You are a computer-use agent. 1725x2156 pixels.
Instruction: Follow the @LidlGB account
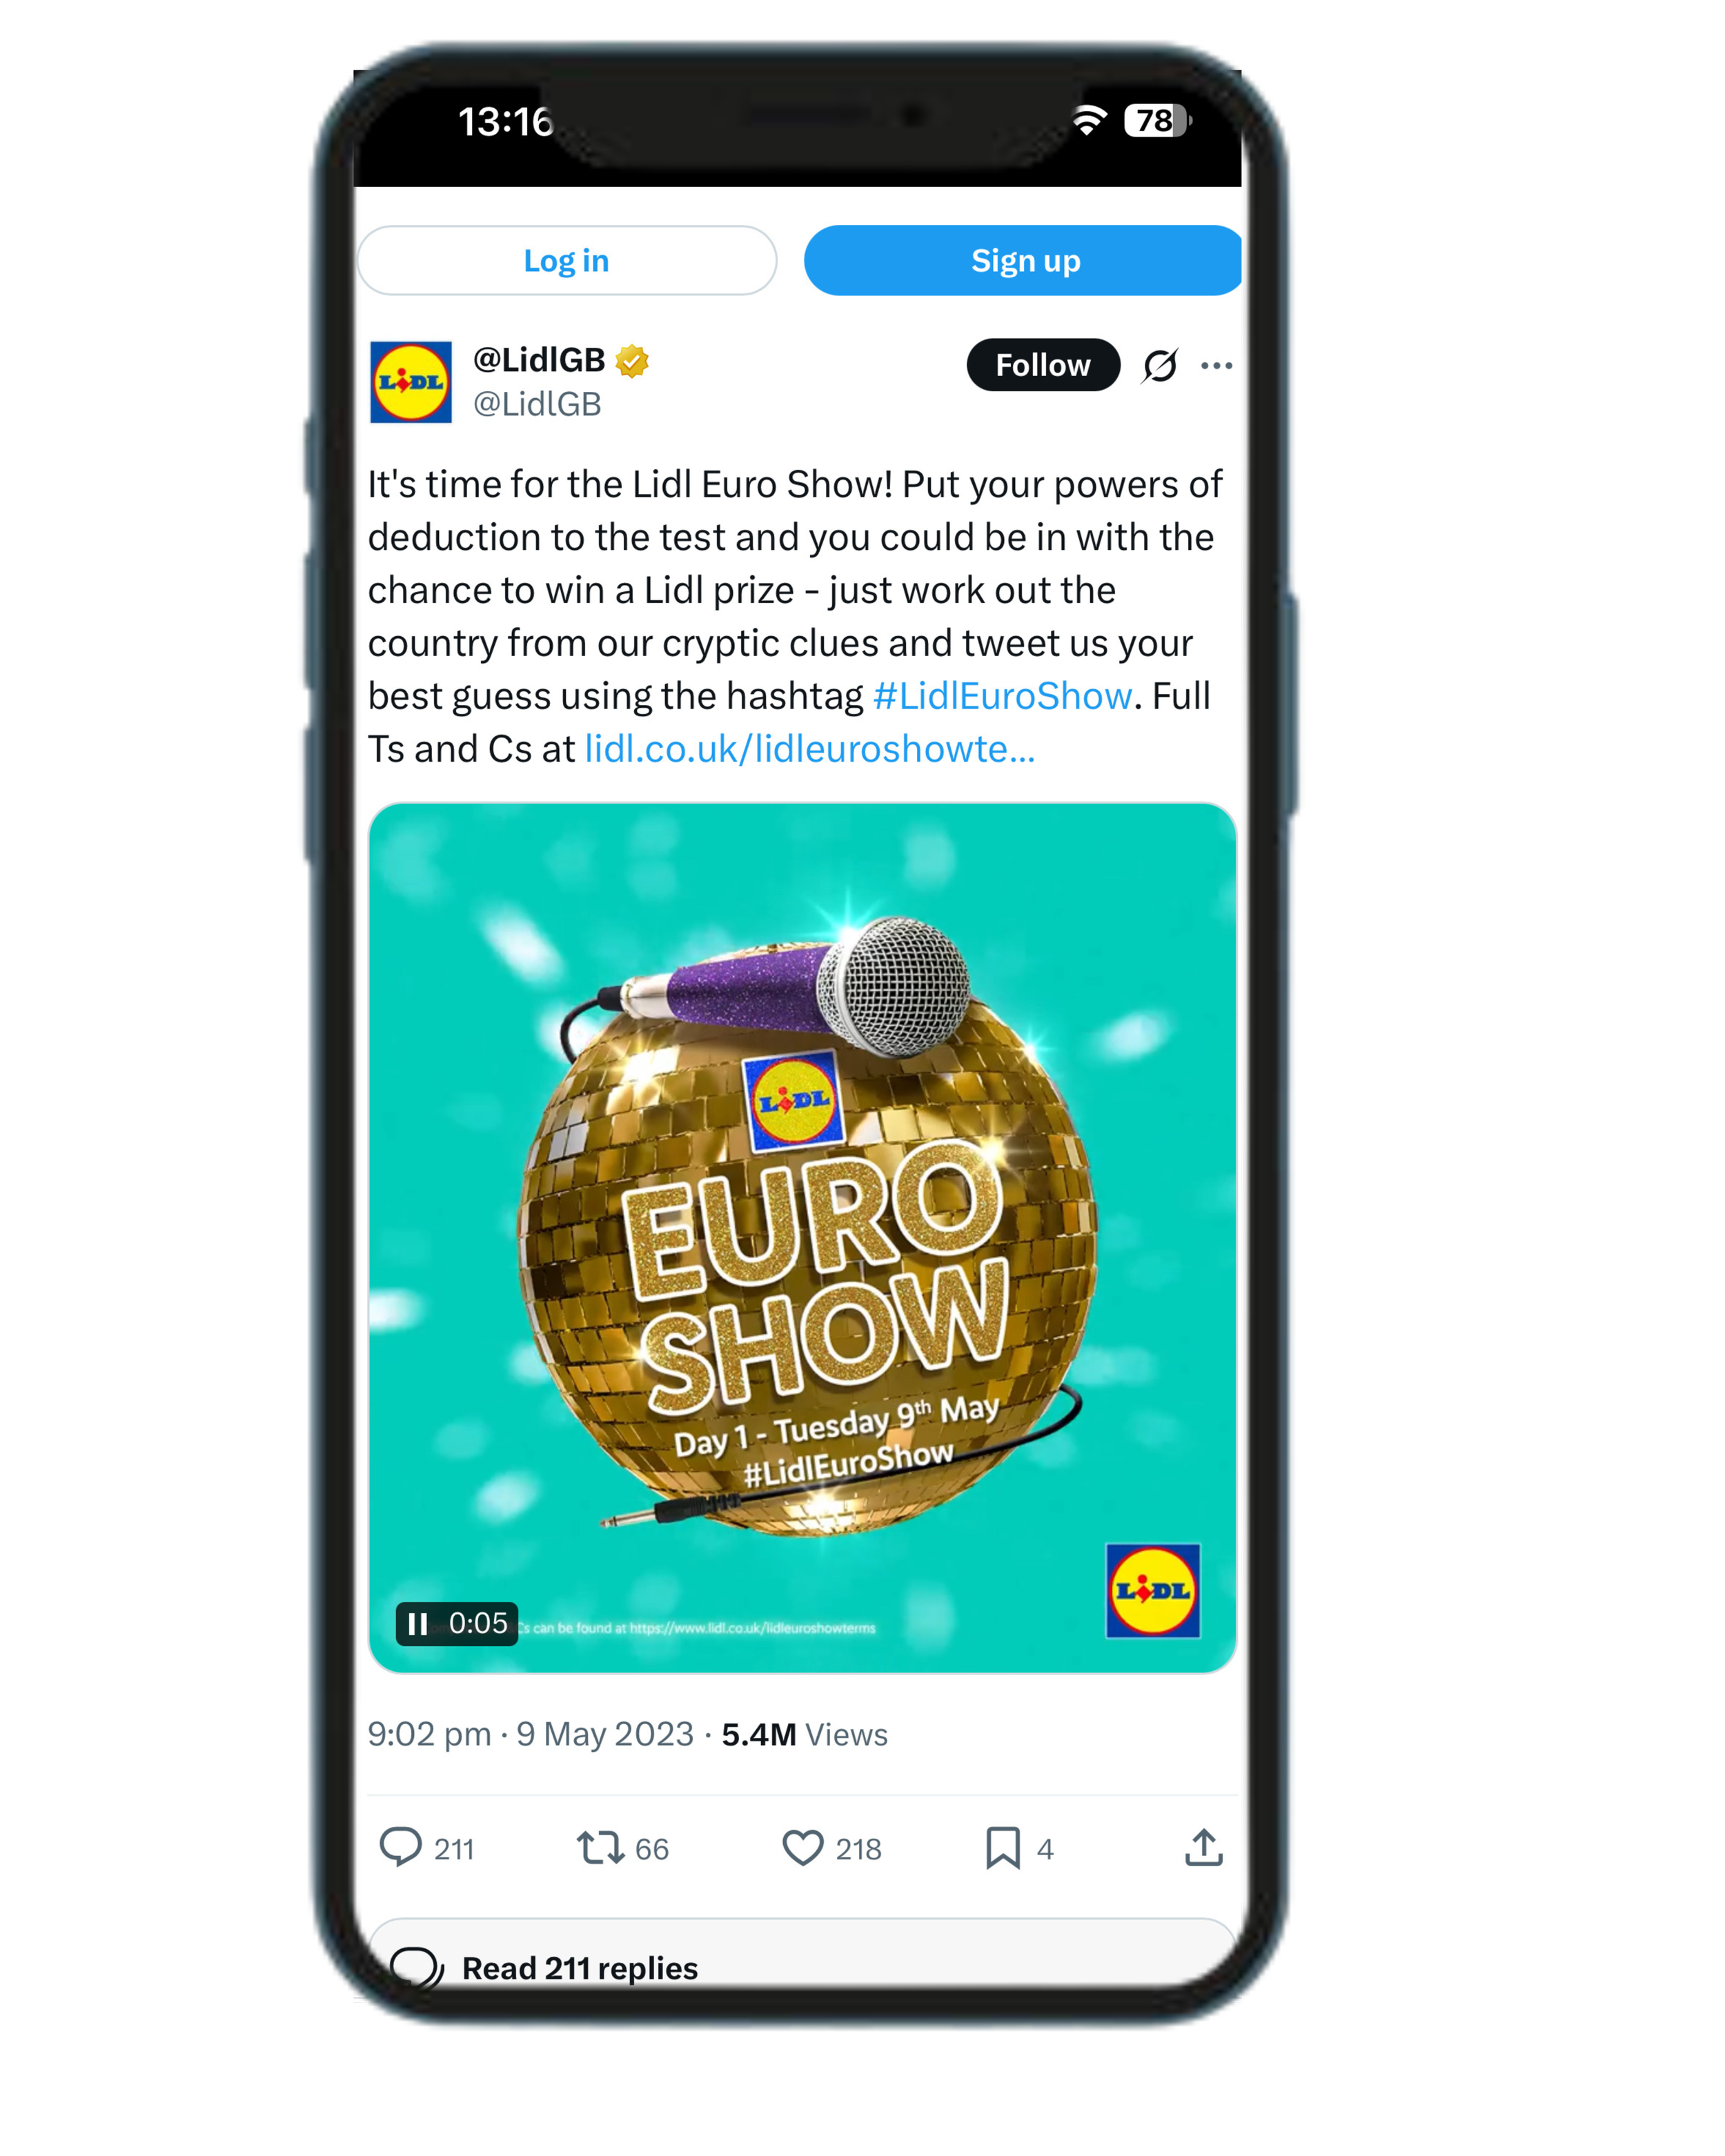click(x=1042, y=365)
